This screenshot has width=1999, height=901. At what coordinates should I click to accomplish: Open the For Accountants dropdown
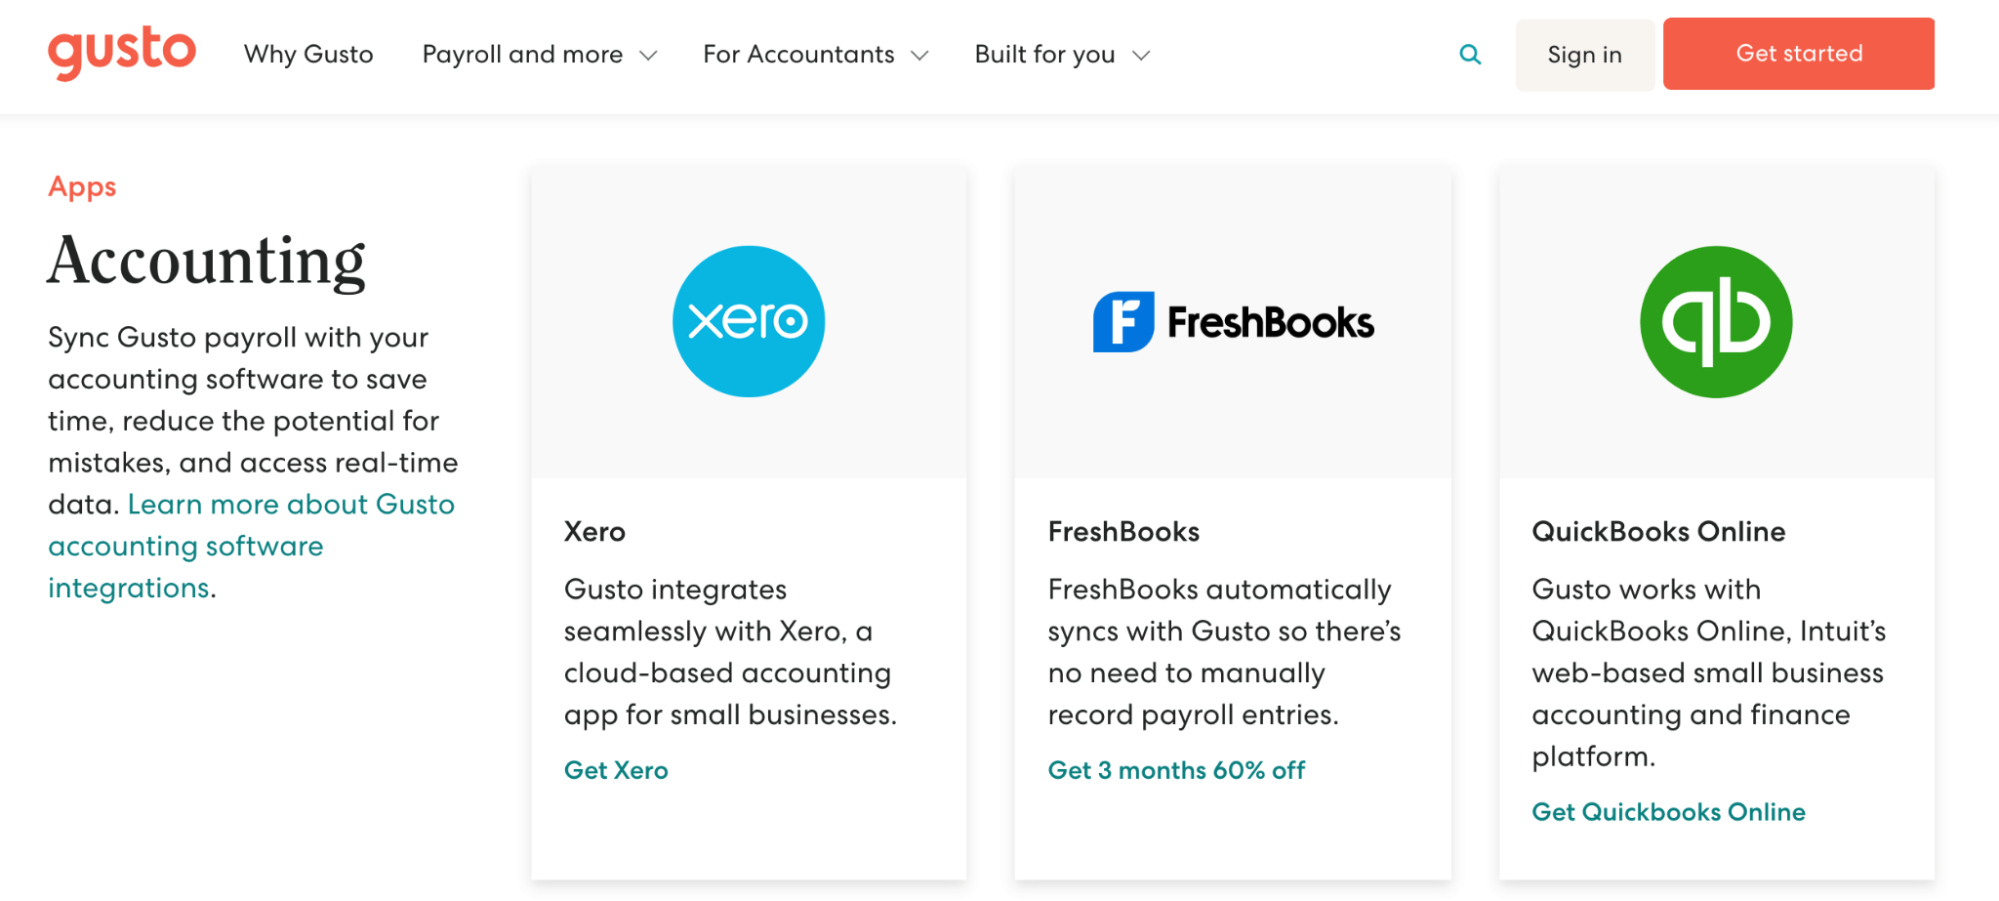point(798,54)
